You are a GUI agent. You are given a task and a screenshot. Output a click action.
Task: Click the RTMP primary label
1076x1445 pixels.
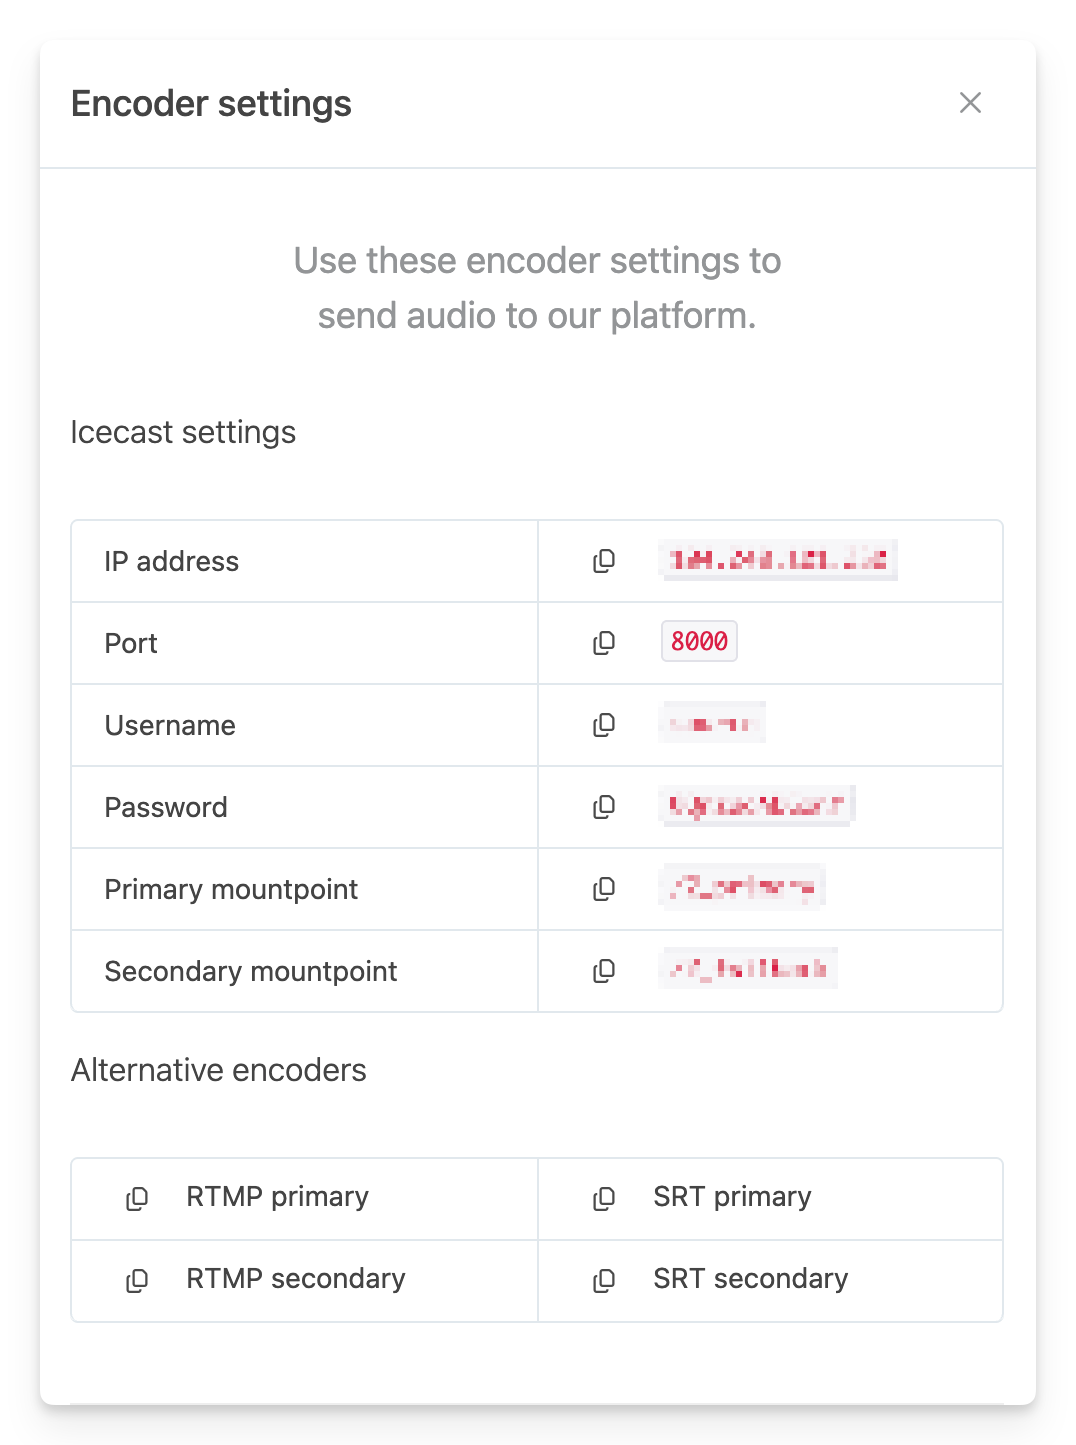pos(277,1197)
